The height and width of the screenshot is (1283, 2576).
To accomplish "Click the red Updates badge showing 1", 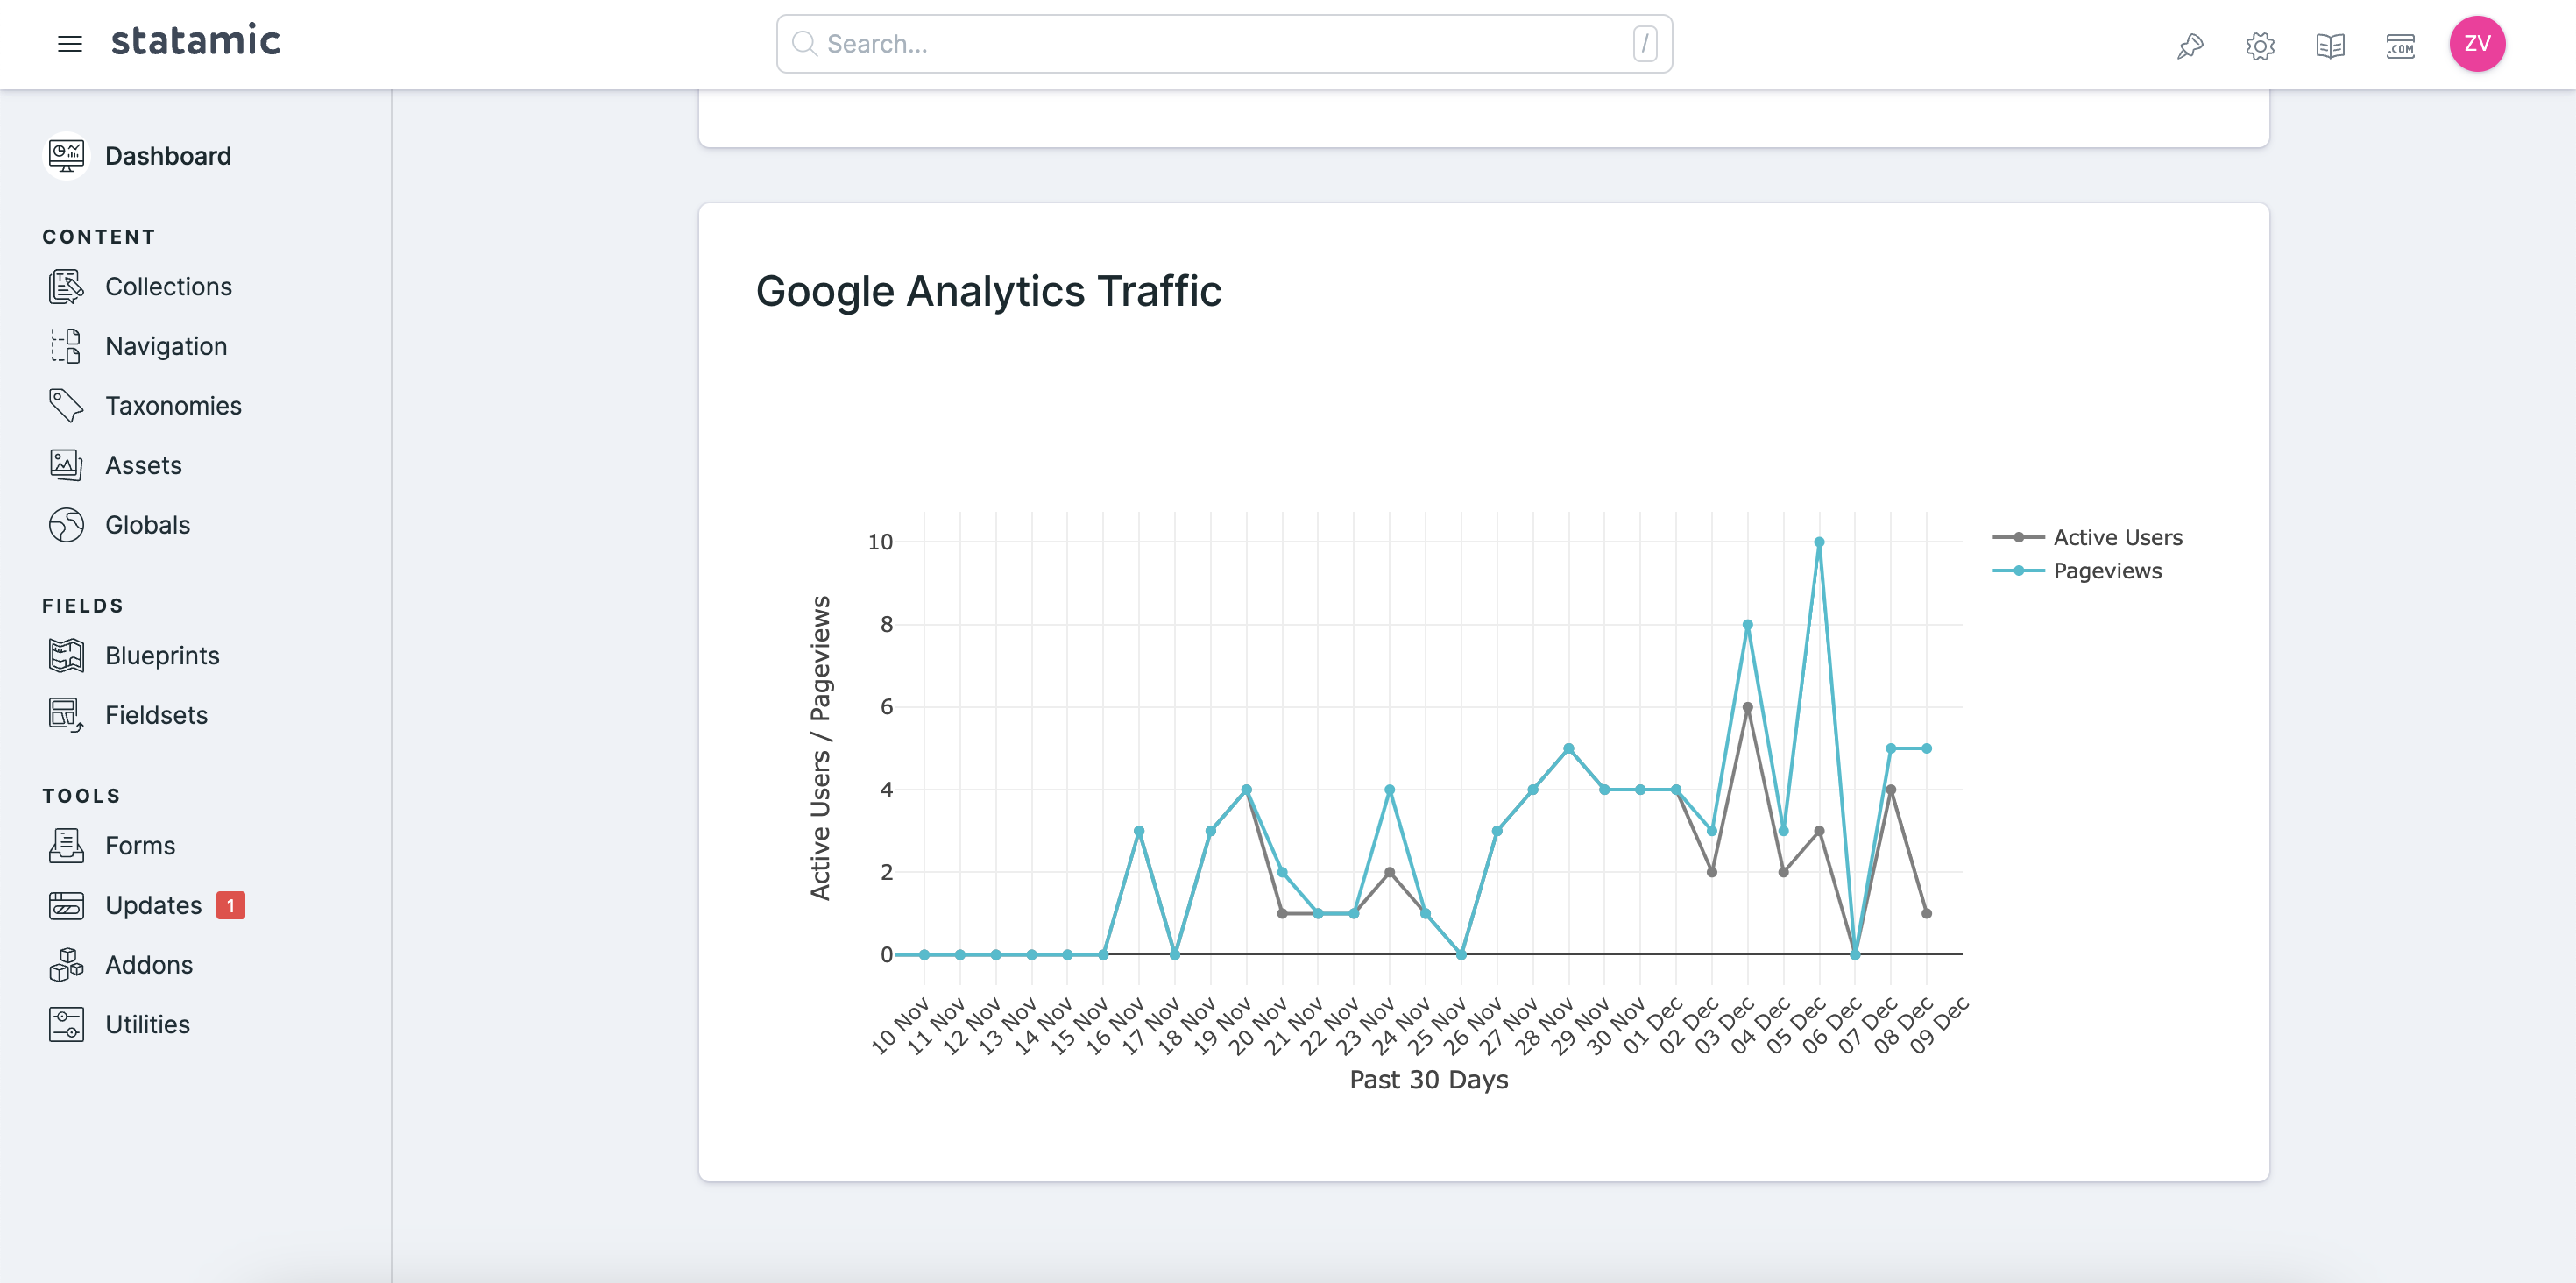I will coord(230,905).
